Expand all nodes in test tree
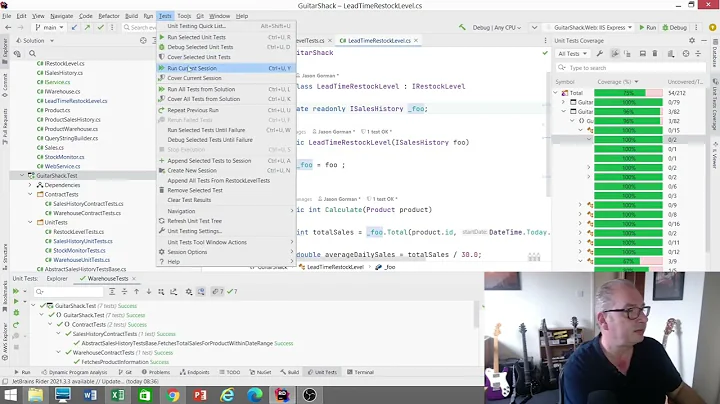The height and width of the screenshot is (404, 720). [112, 292]
